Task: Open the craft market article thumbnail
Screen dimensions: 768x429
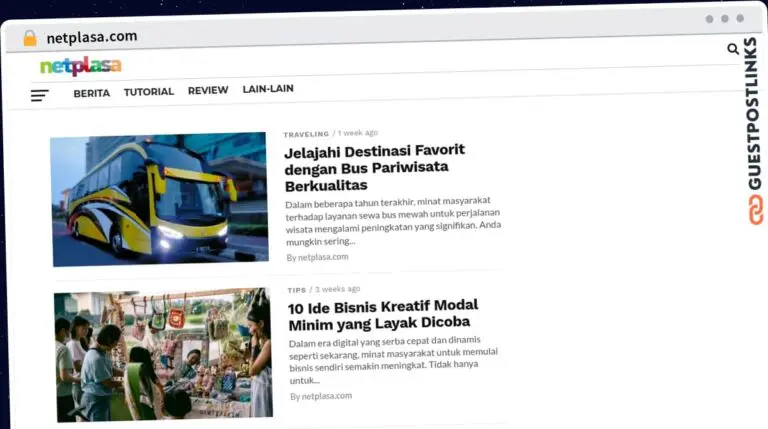Action: pos(163,353)
